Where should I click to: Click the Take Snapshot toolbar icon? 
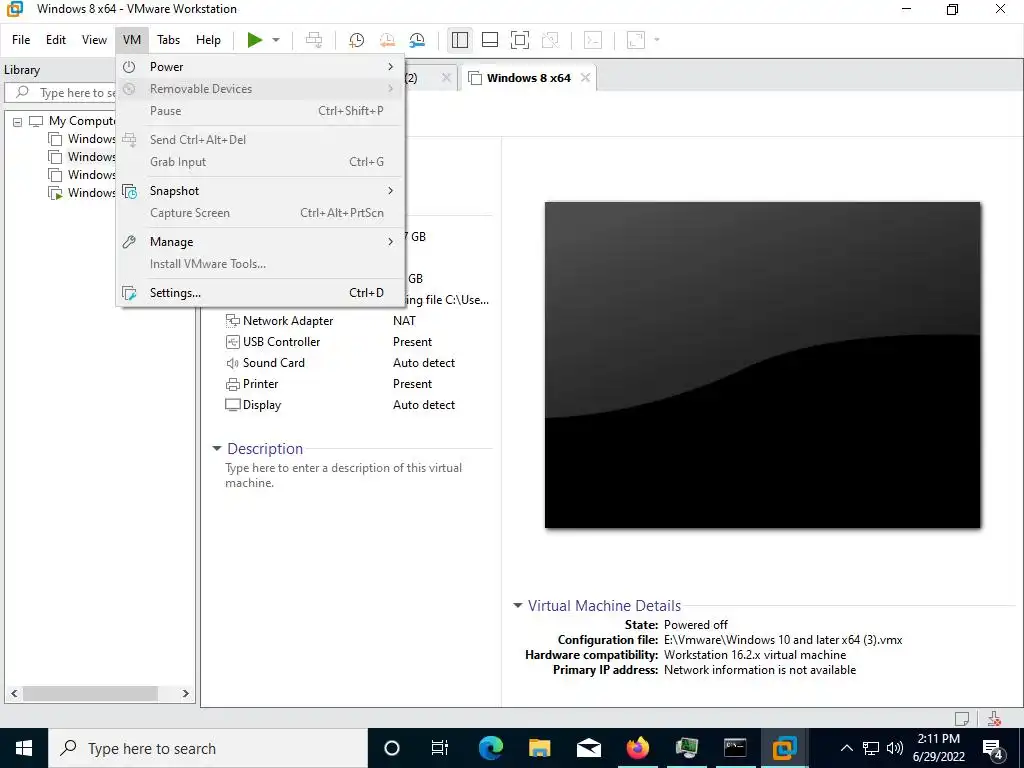coord(357,40)
